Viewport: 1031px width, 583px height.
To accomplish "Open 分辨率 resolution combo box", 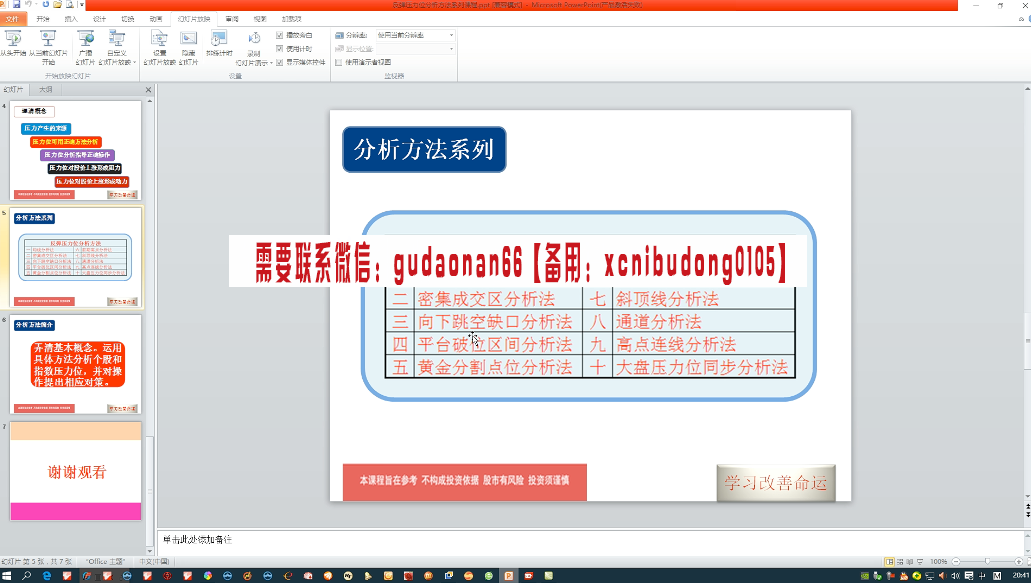I will tap(412, 35).
